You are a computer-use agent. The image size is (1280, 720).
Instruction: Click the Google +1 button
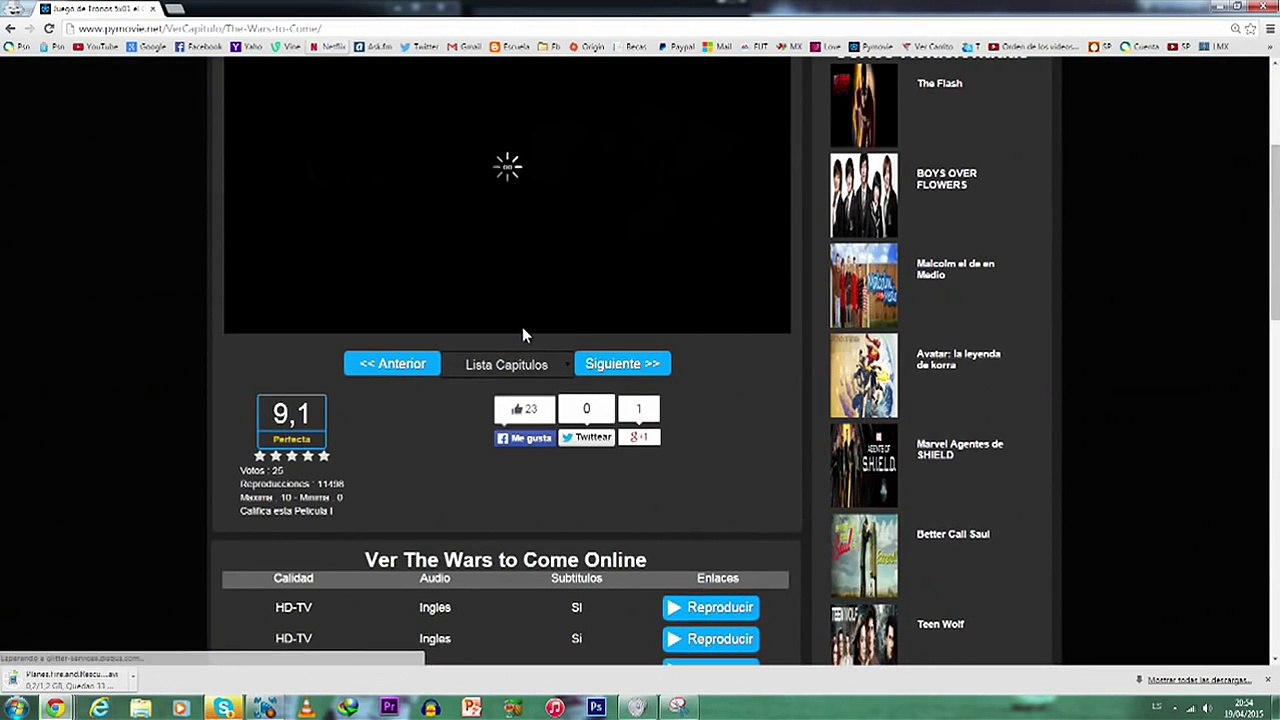[639, 437]
